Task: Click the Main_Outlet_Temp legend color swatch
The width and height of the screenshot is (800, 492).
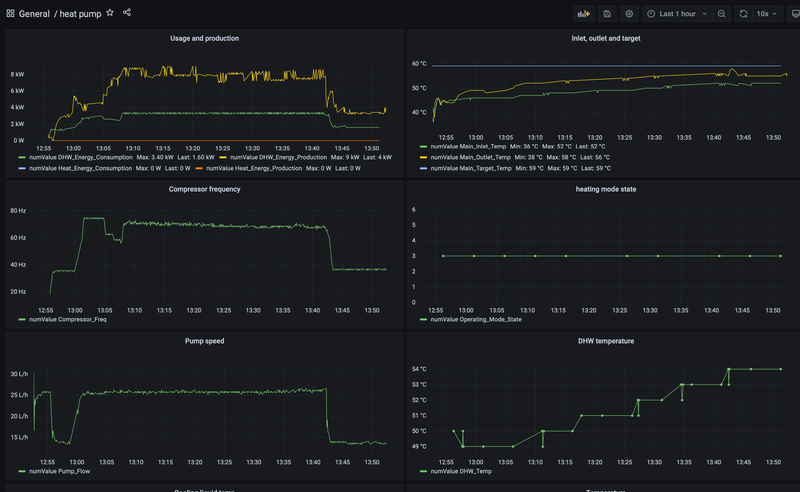Action: tap(423, 157)
